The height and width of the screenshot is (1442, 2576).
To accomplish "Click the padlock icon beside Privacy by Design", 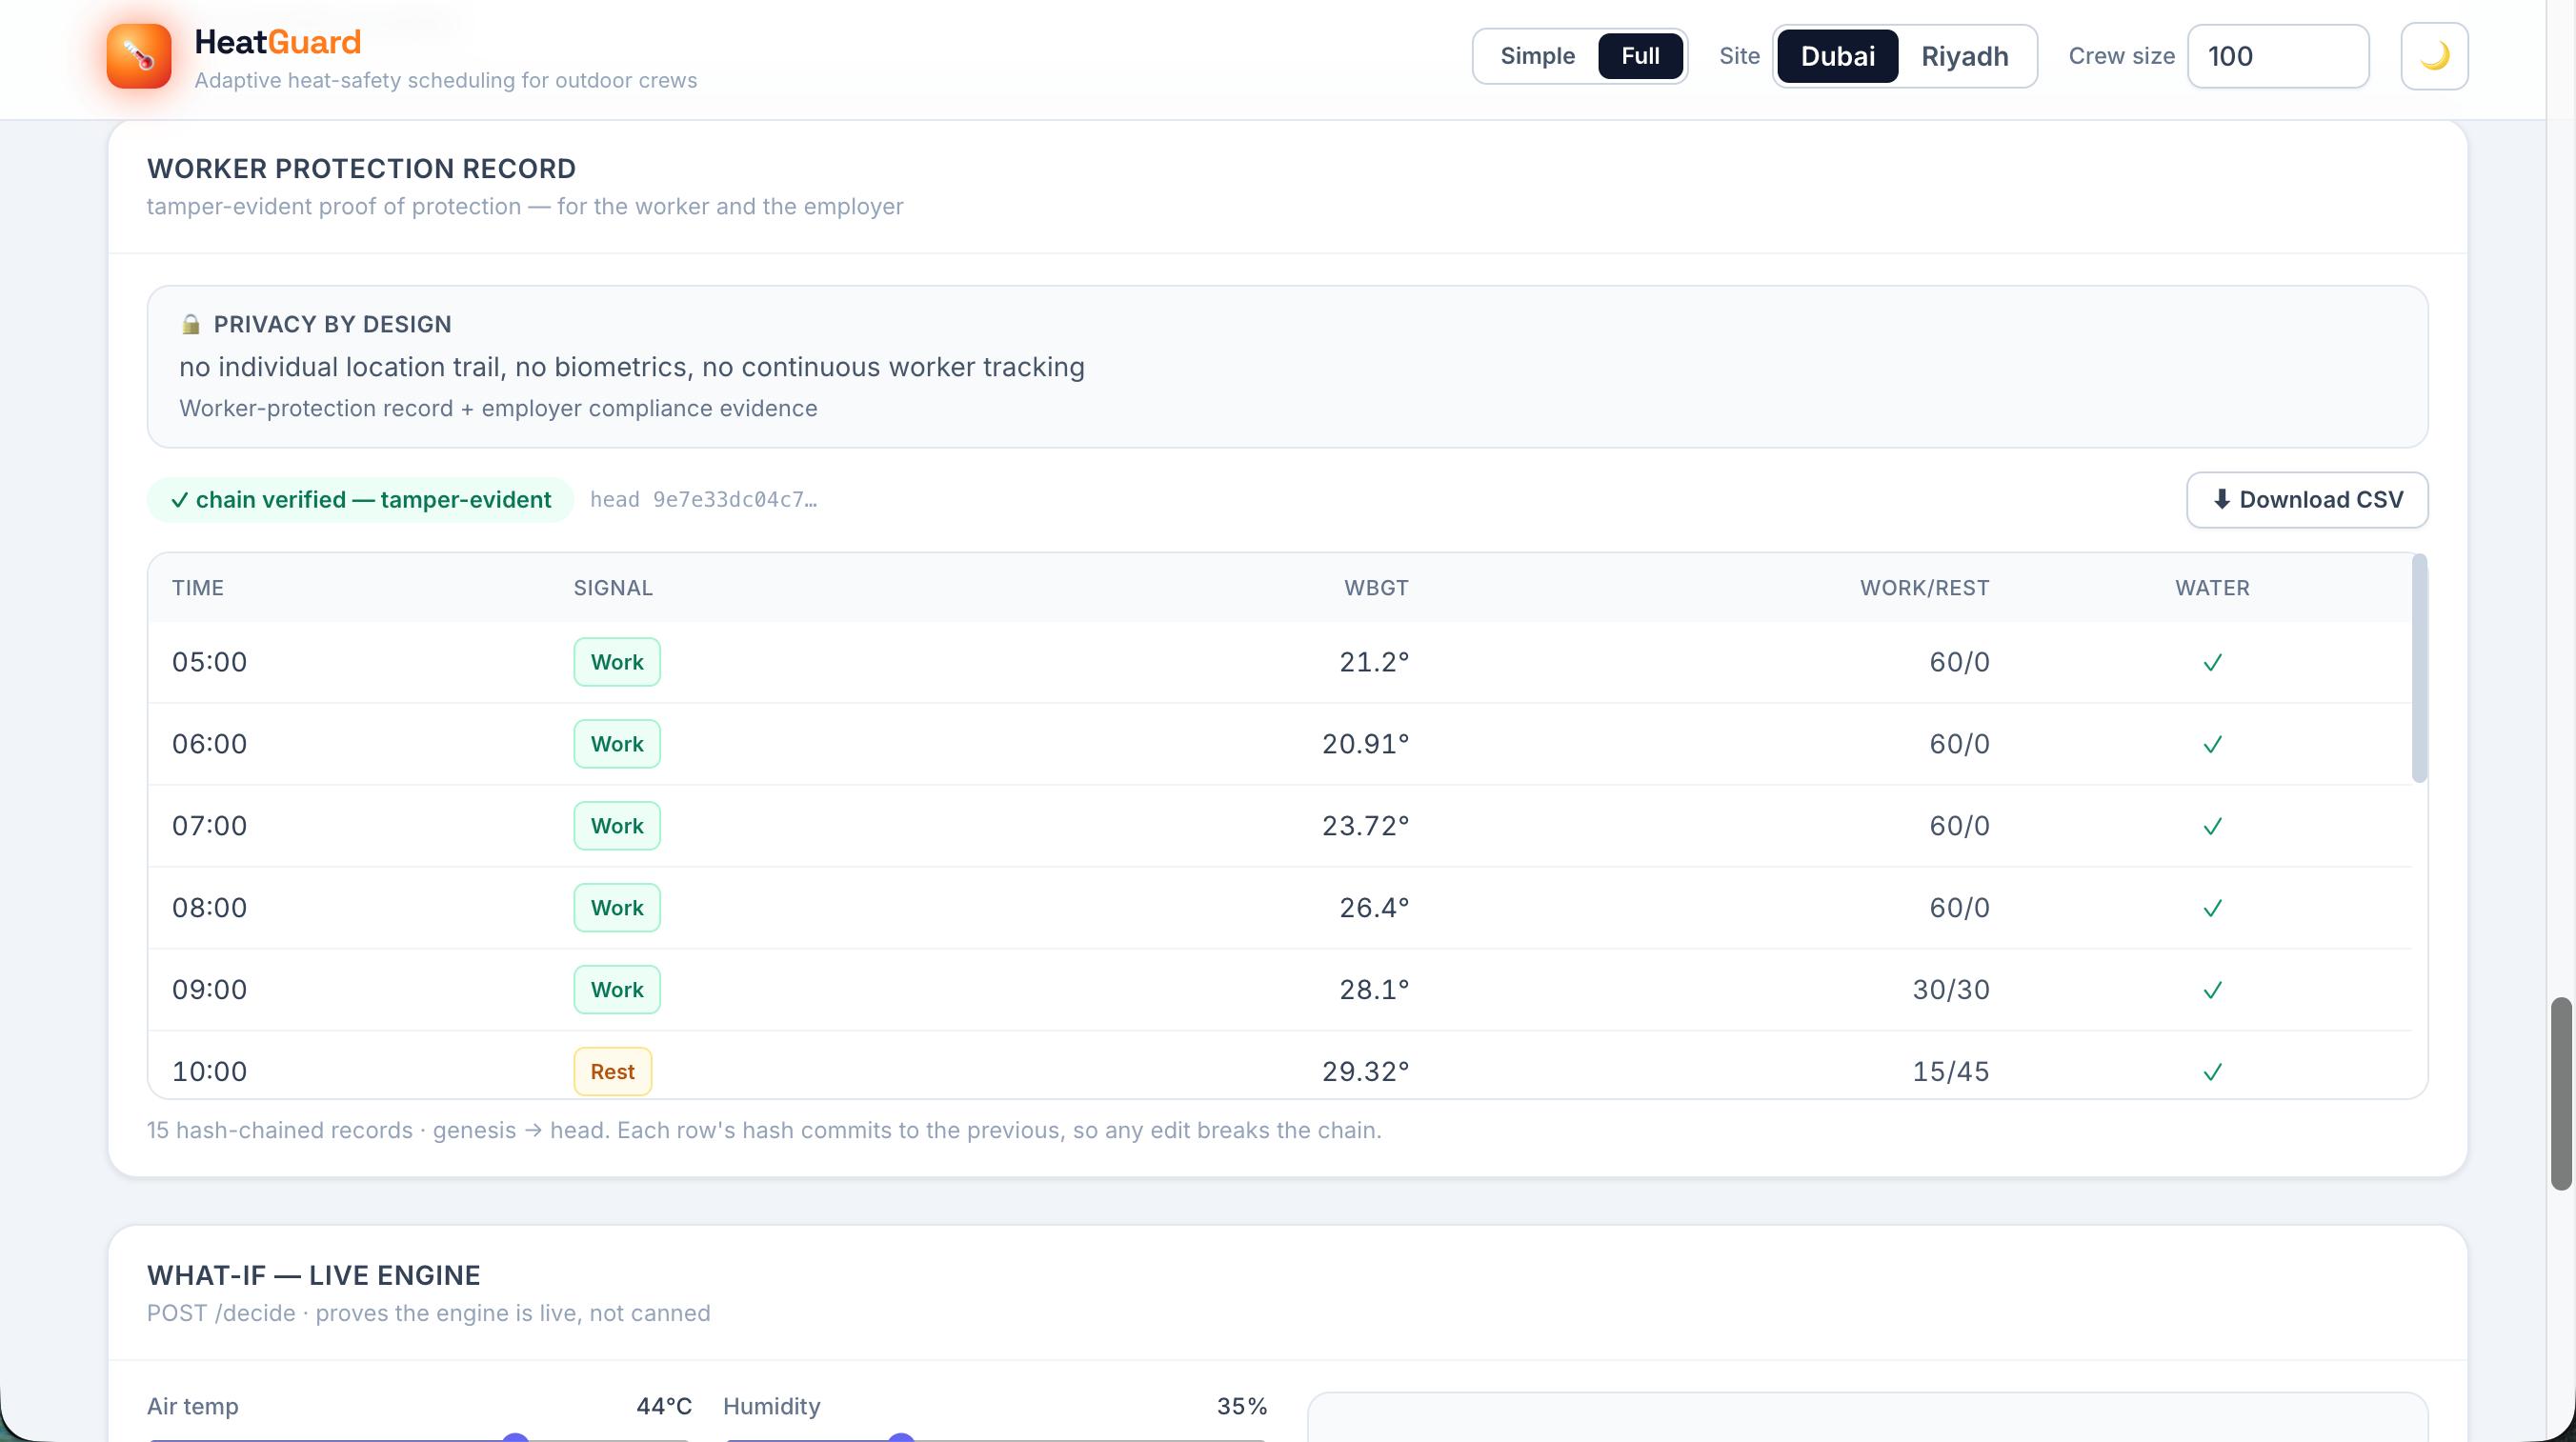I will [x=191, y=324].
